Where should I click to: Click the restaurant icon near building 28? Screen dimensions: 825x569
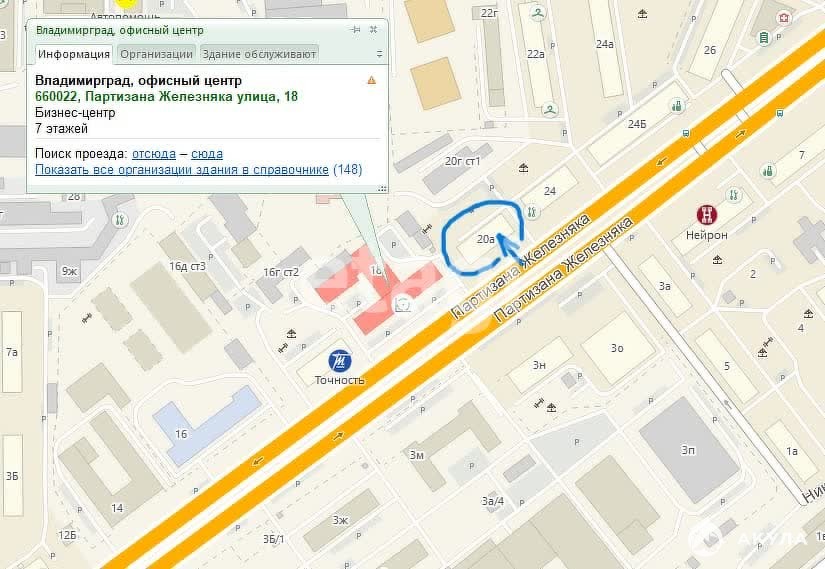point(120,219)
